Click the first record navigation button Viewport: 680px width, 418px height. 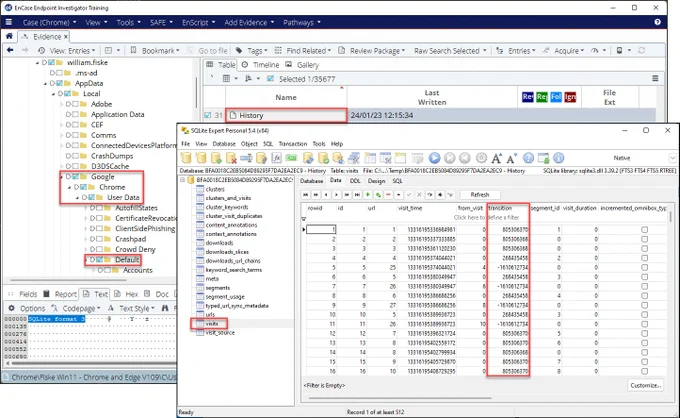pyautogui.click(x=306, y=195)
